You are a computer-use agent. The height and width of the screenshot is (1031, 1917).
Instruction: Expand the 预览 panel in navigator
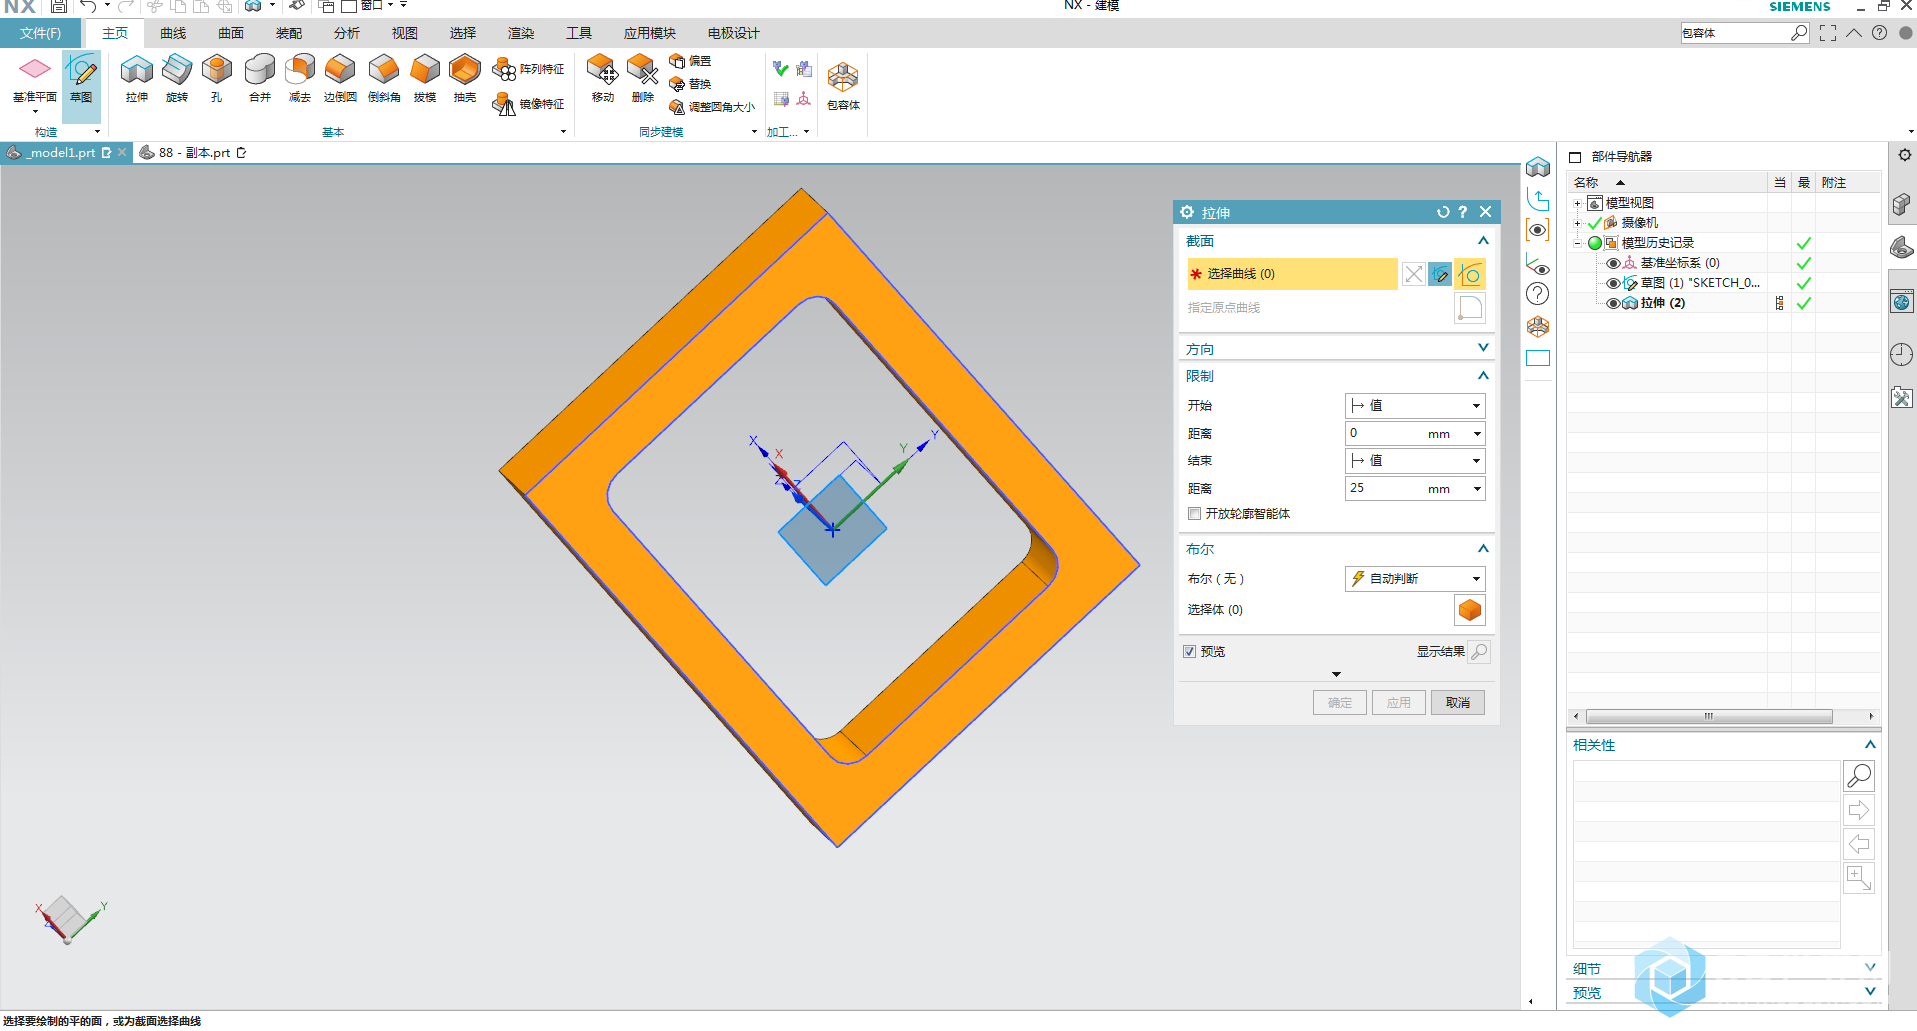click(1870, 991)
